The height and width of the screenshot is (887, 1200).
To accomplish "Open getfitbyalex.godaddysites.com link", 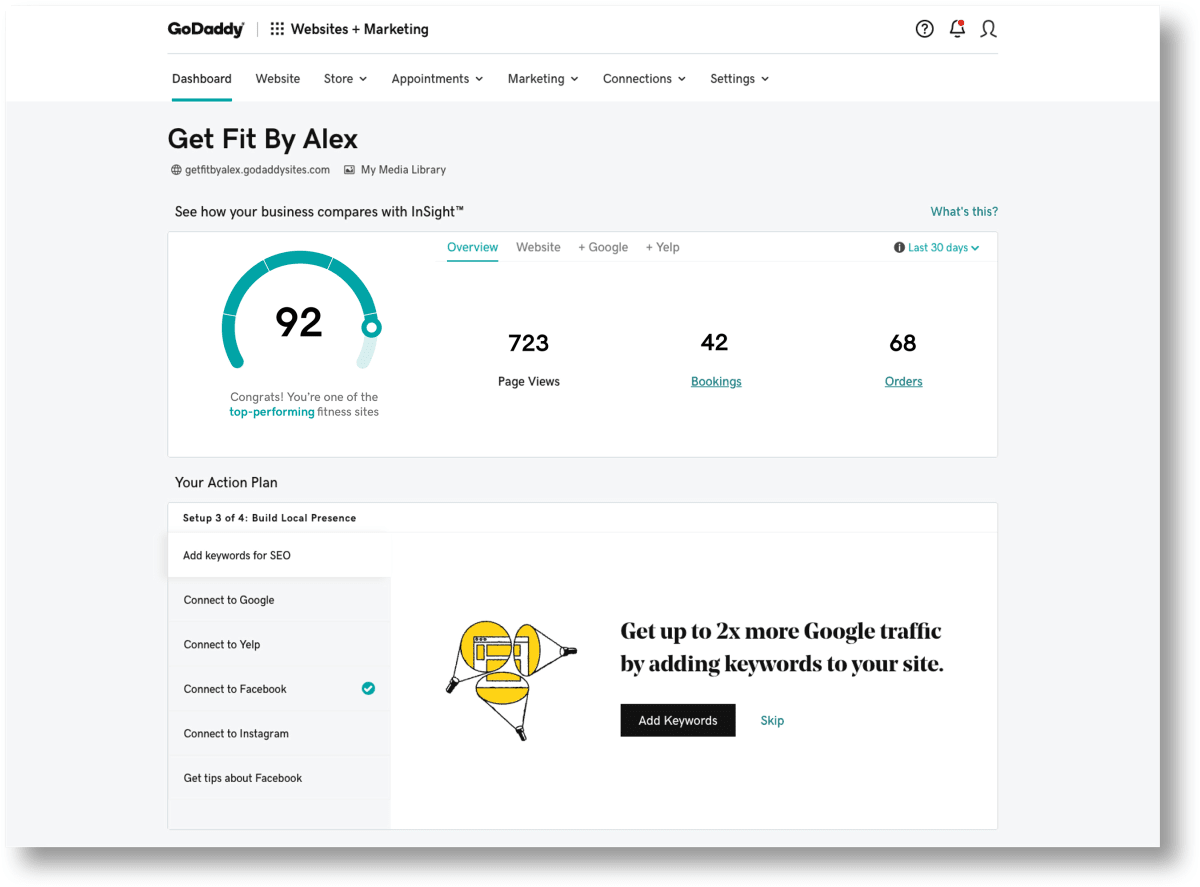I will (257, 170).
